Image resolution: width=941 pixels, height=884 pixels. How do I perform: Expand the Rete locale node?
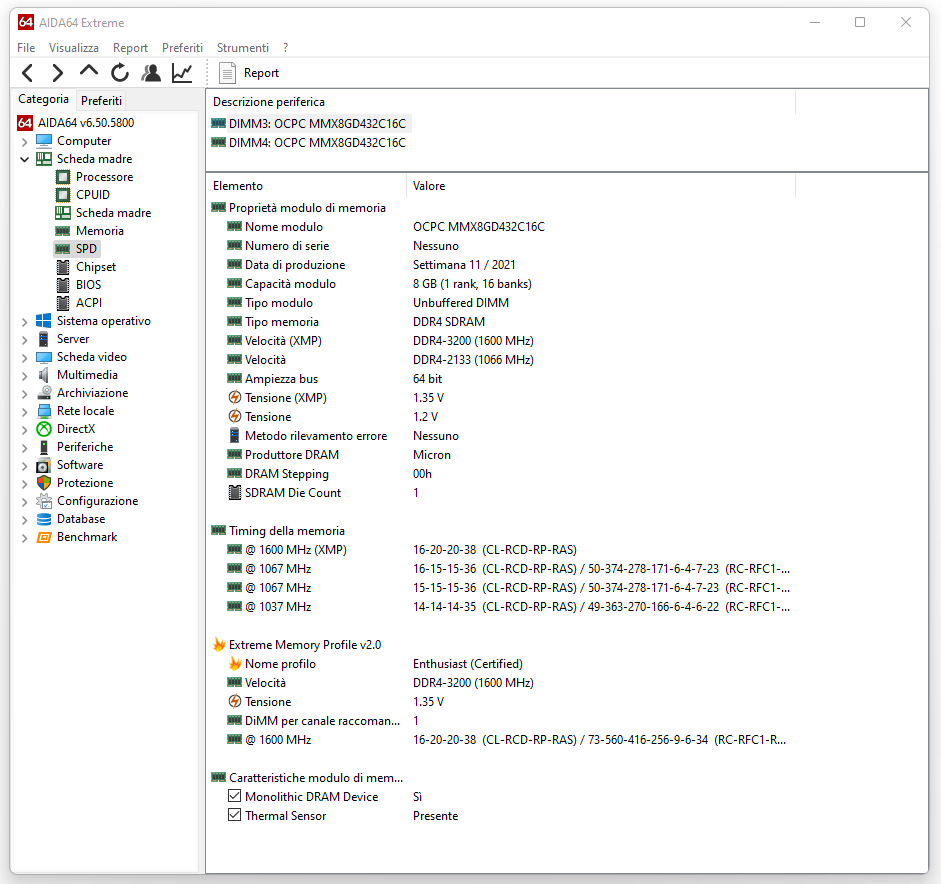[25, 412]
